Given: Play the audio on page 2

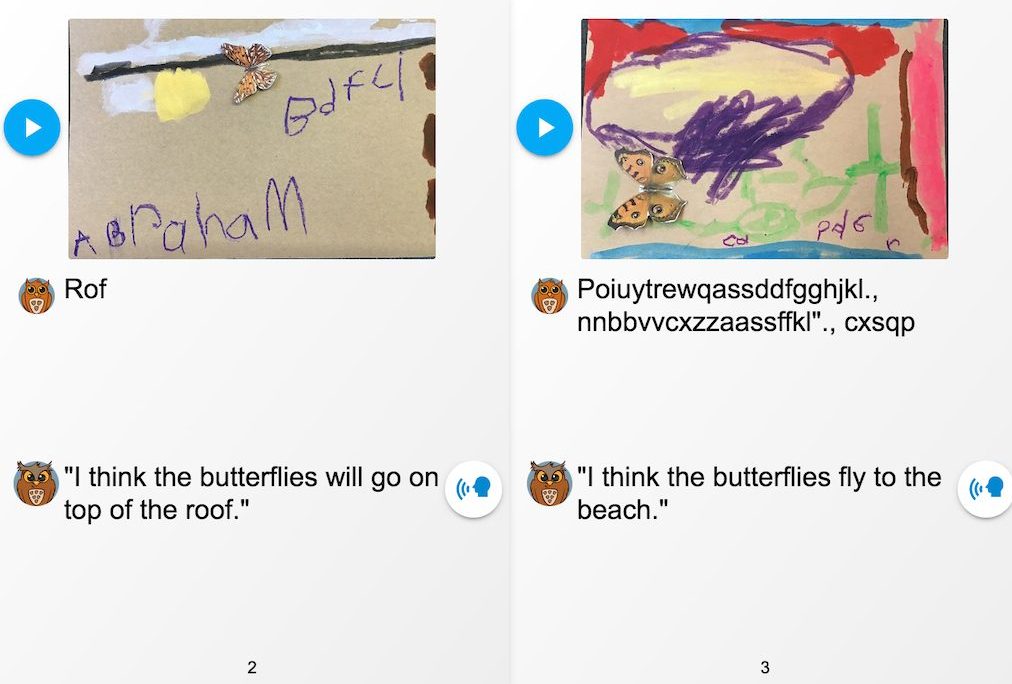Looking at the screenshot, I should (32, 127).
